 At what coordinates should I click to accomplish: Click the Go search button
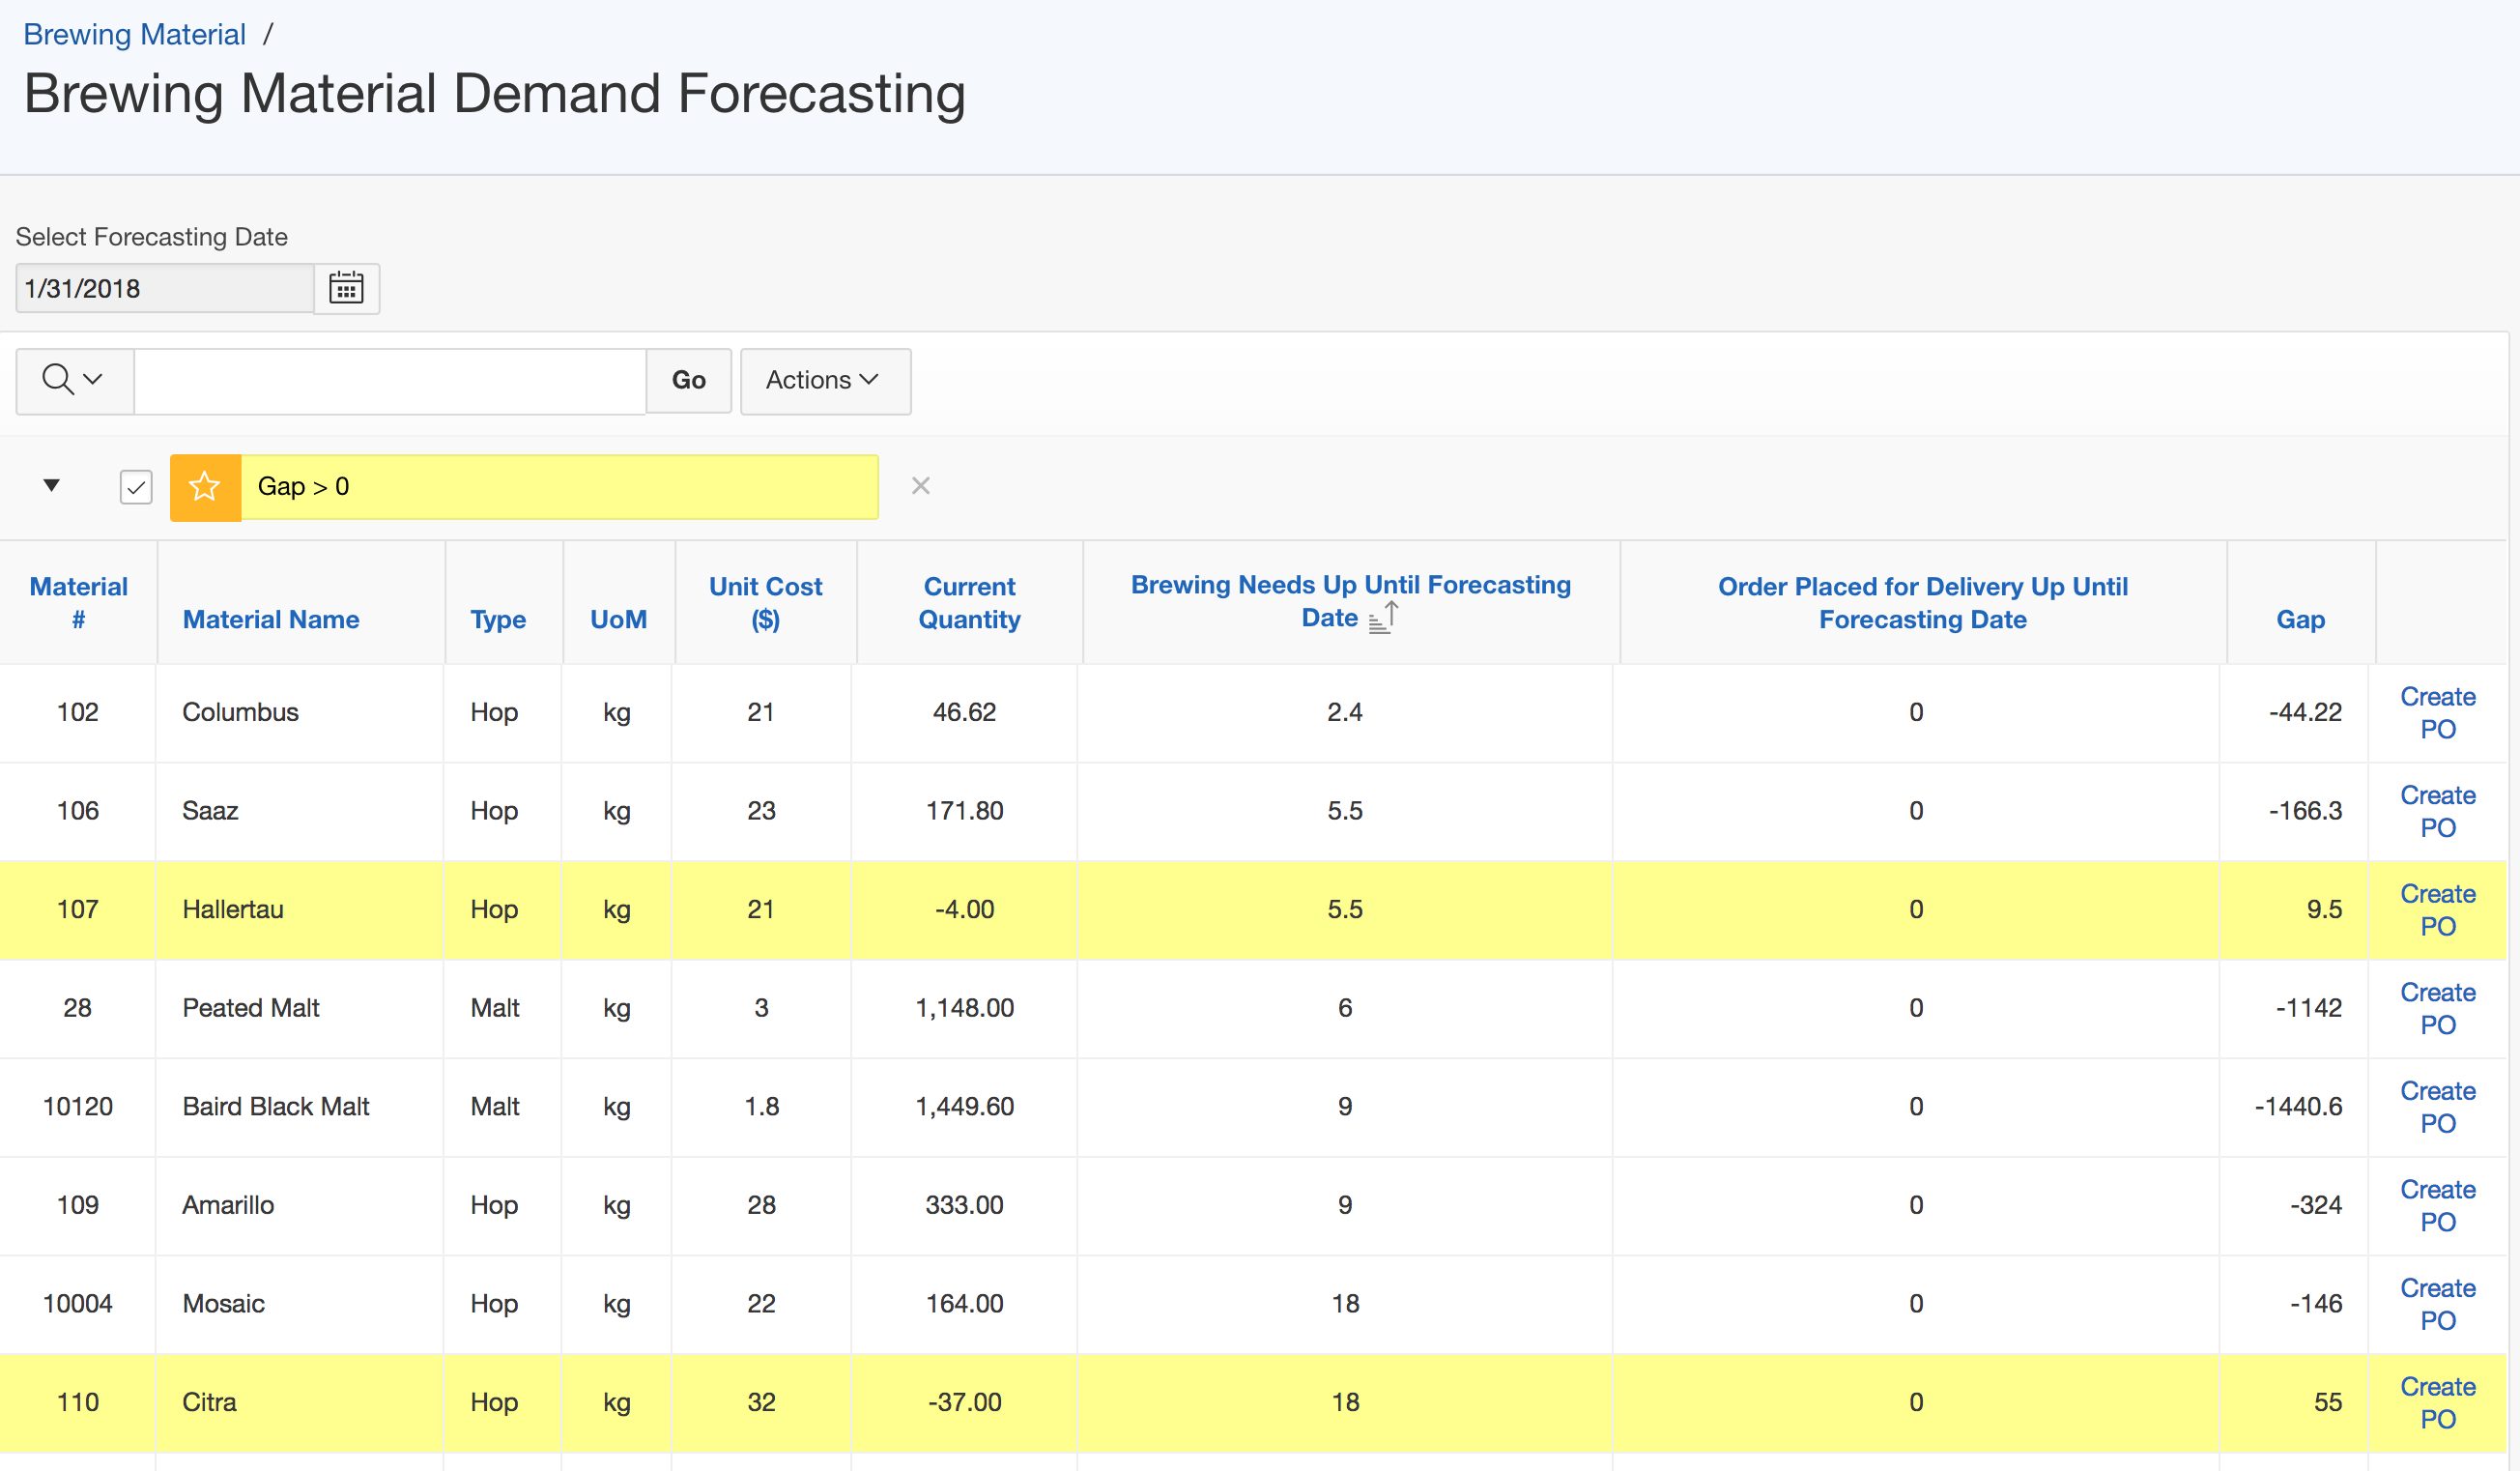click(688, 380)
